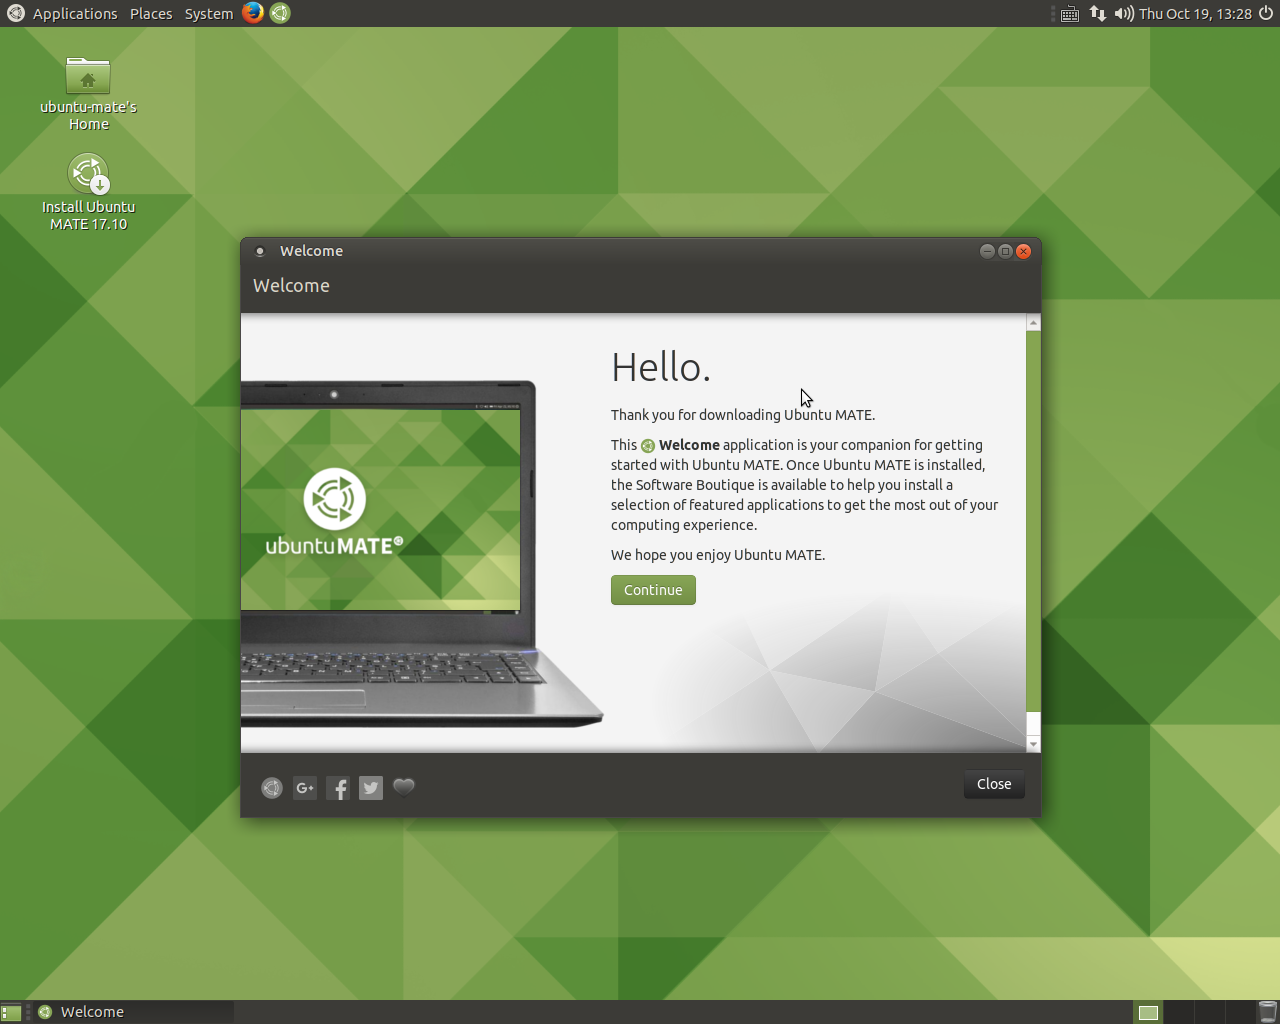Click the Welcome taskbar window entry

[x=134, y=1012]
